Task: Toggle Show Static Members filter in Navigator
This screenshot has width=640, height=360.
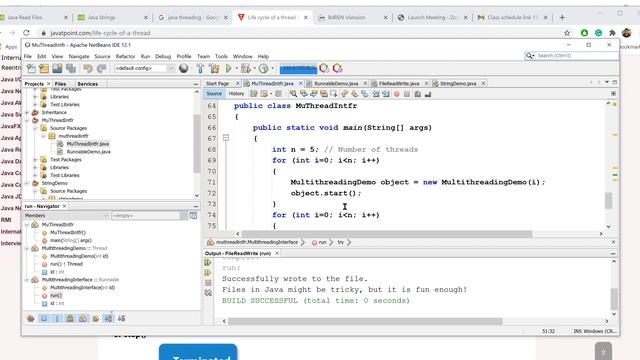Action: [57, 318]
